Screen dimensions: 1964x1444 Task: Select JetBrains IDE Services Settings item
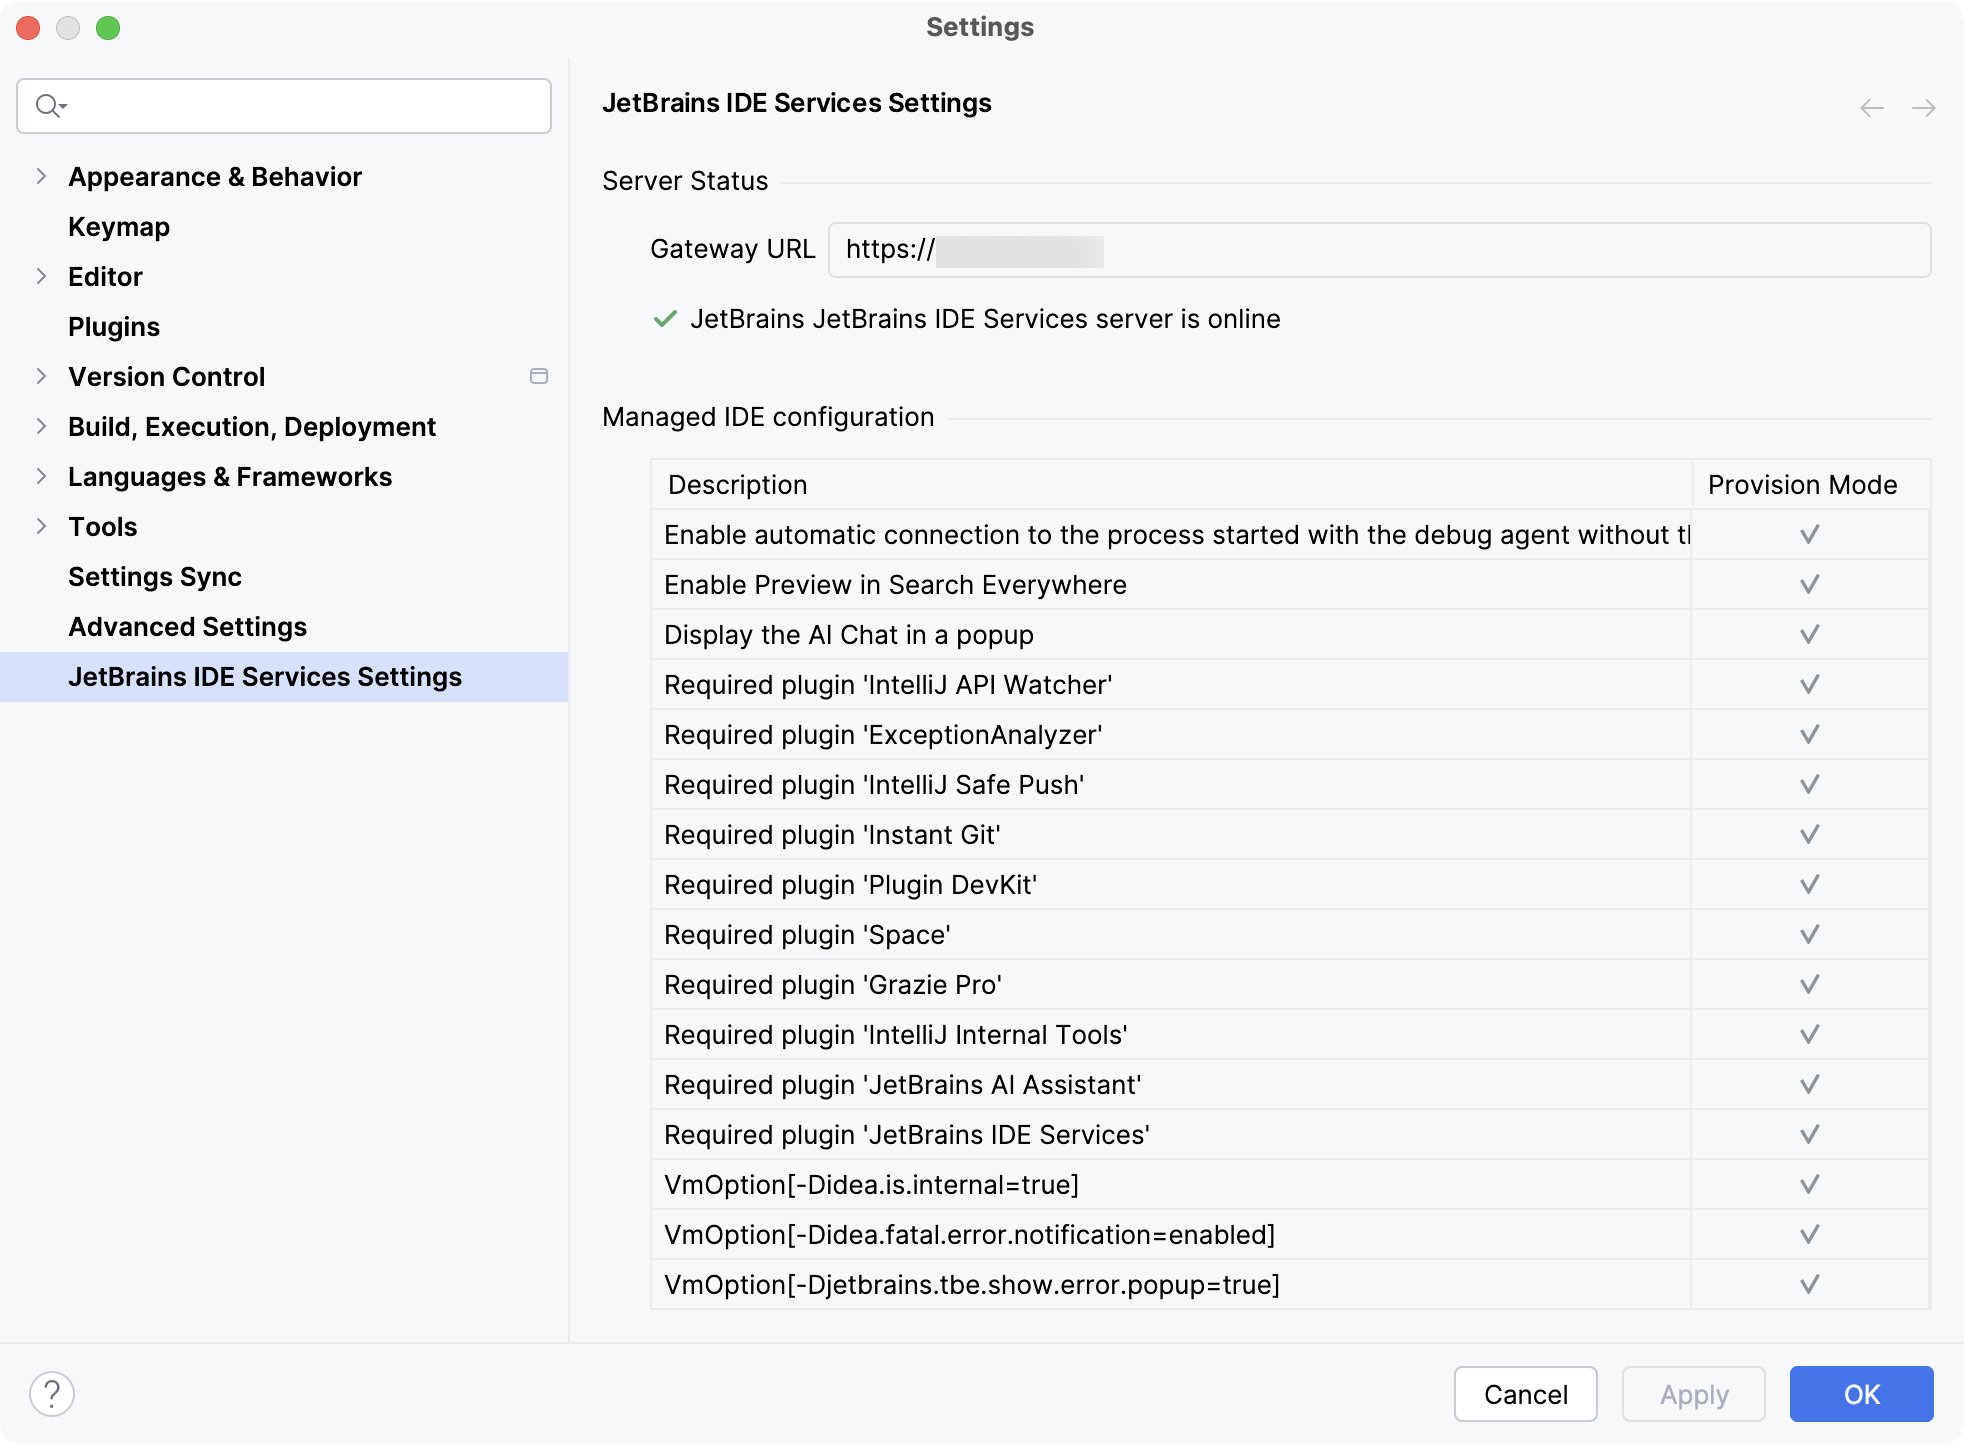click(284, 677)
